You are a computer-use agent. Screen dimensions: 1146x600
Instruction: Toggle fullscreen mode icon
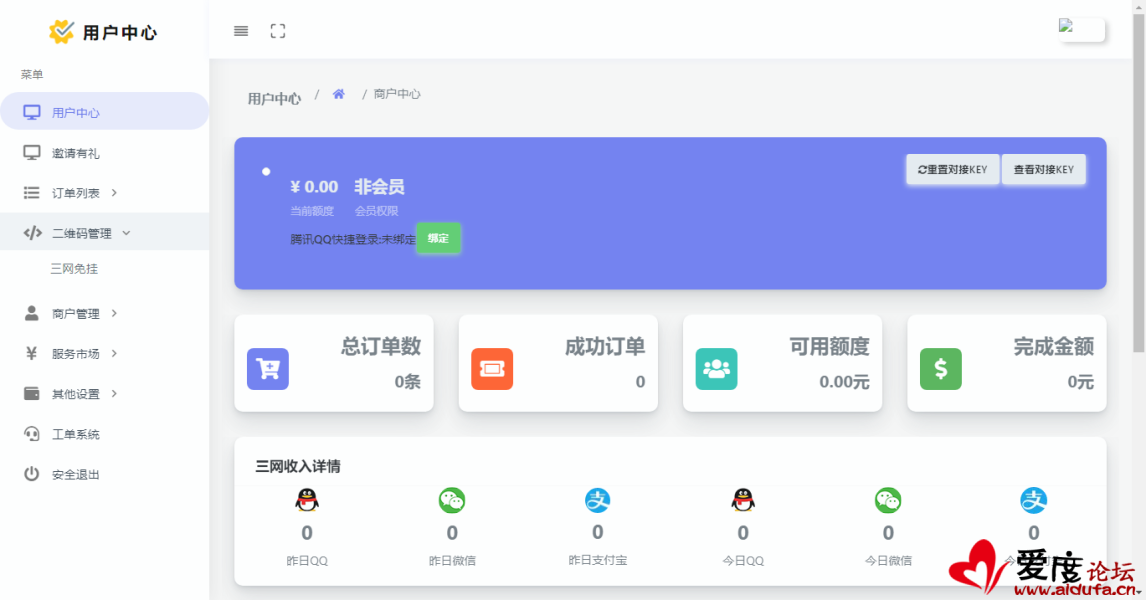[278, 31]
